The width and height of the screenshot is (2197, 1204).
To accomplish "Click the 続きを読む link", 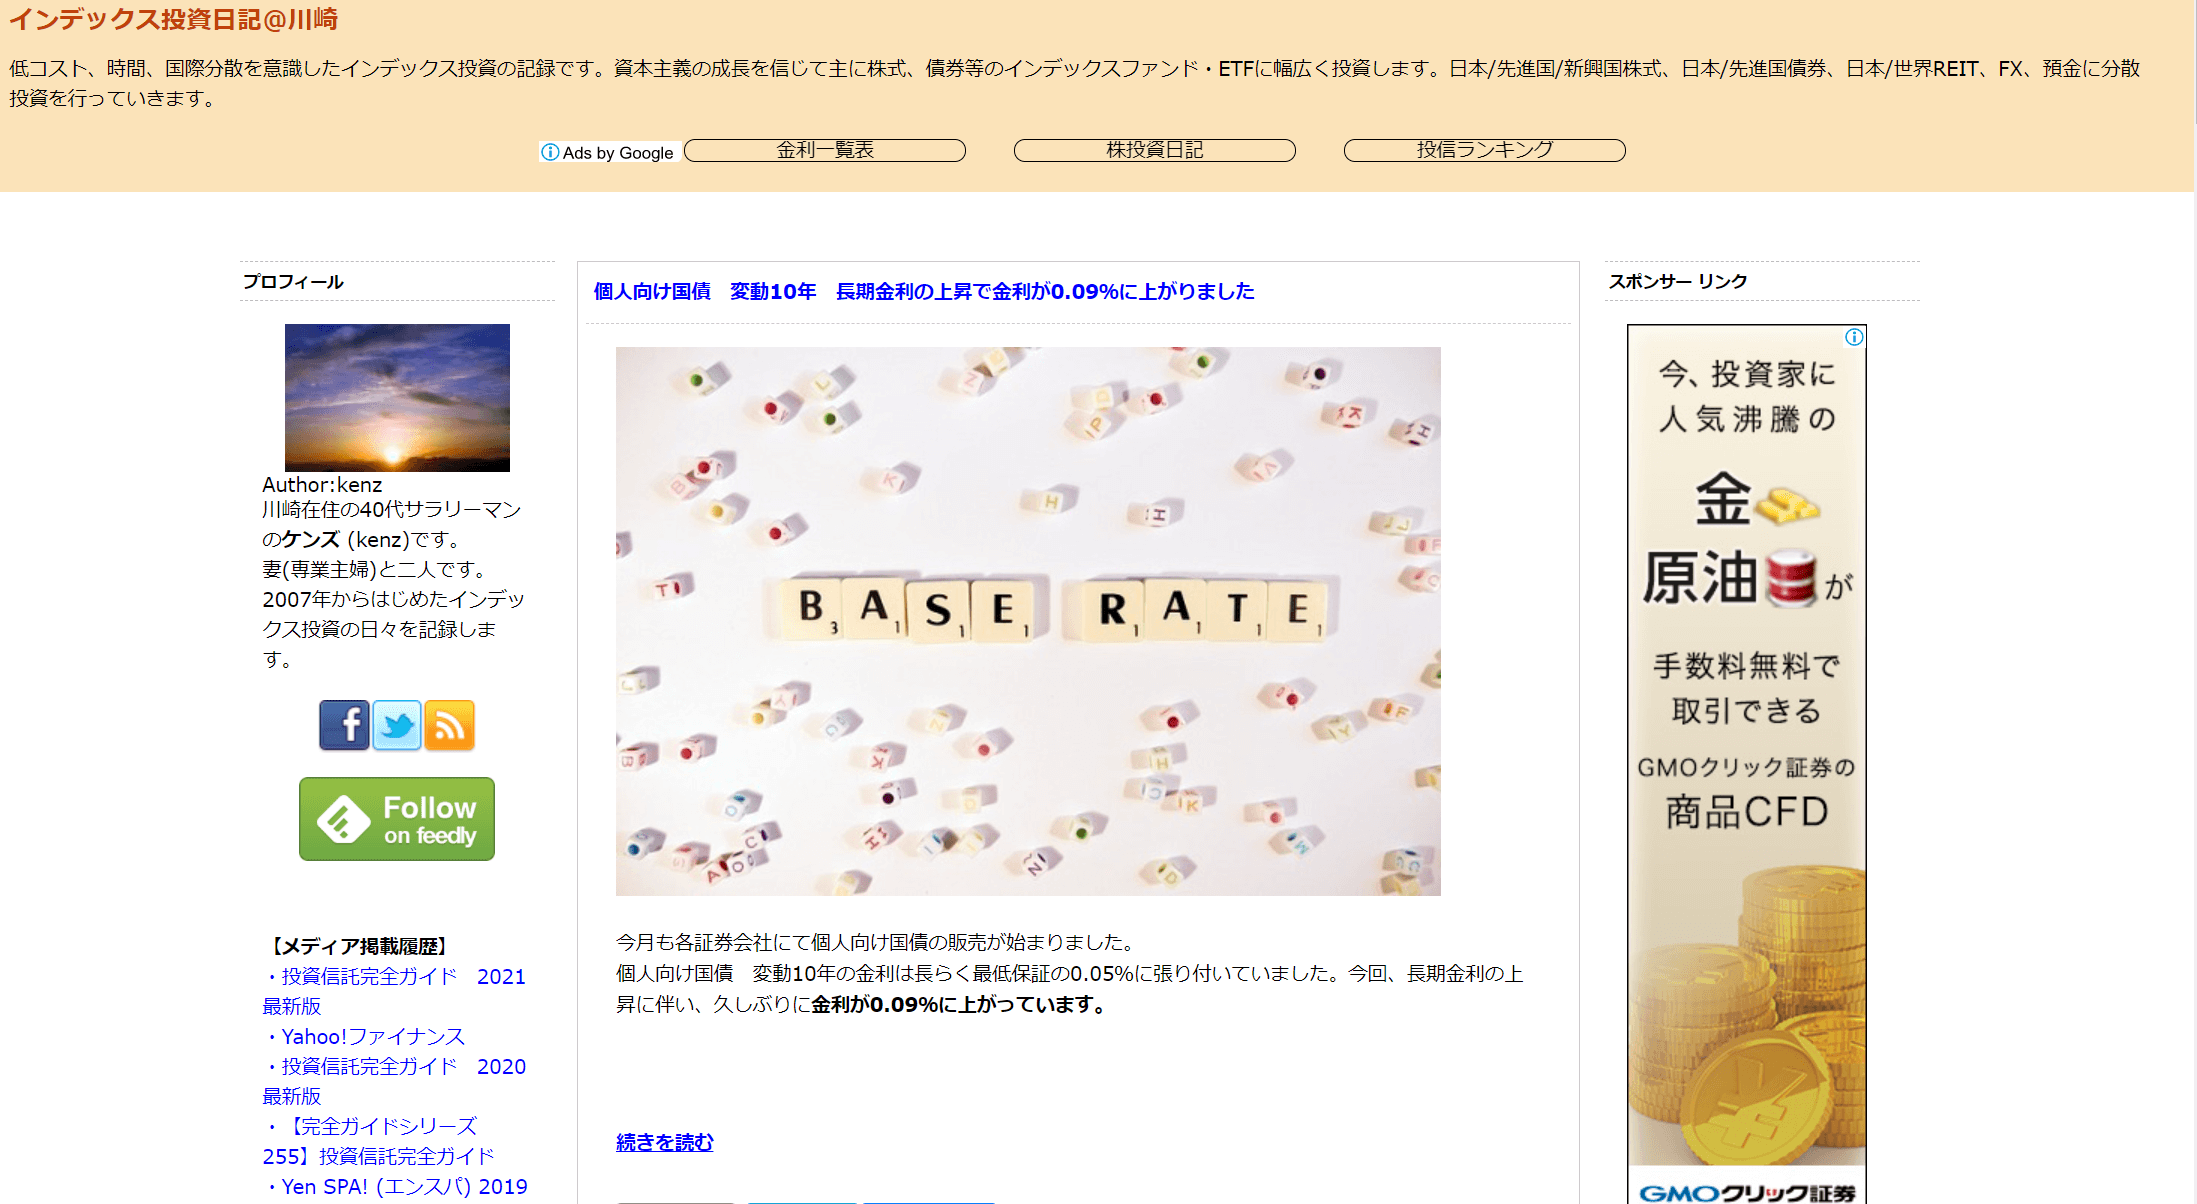I will [x=664, y=1142].
